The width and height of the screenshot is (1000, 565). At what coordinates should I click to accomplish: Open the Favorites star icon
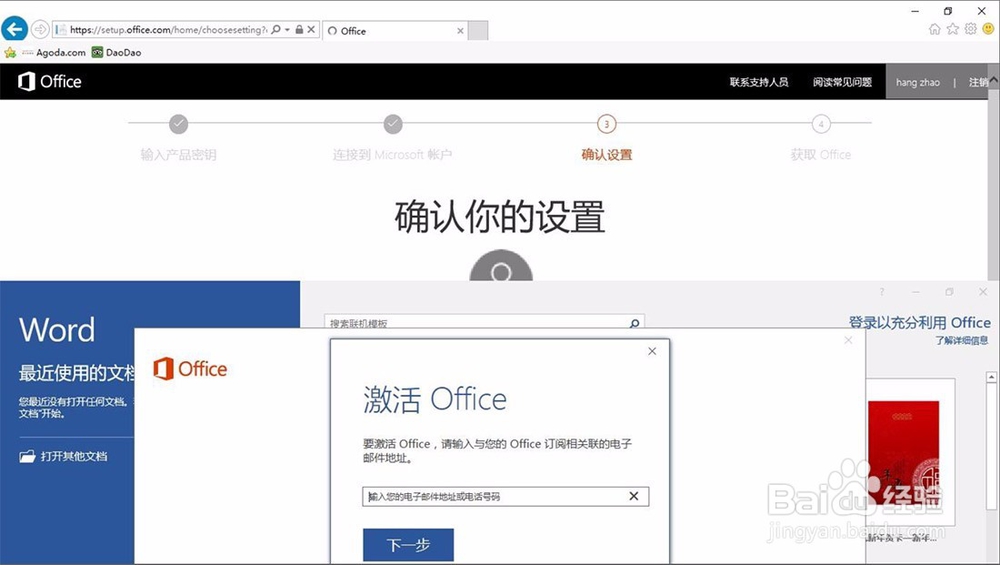click(952, 29)
